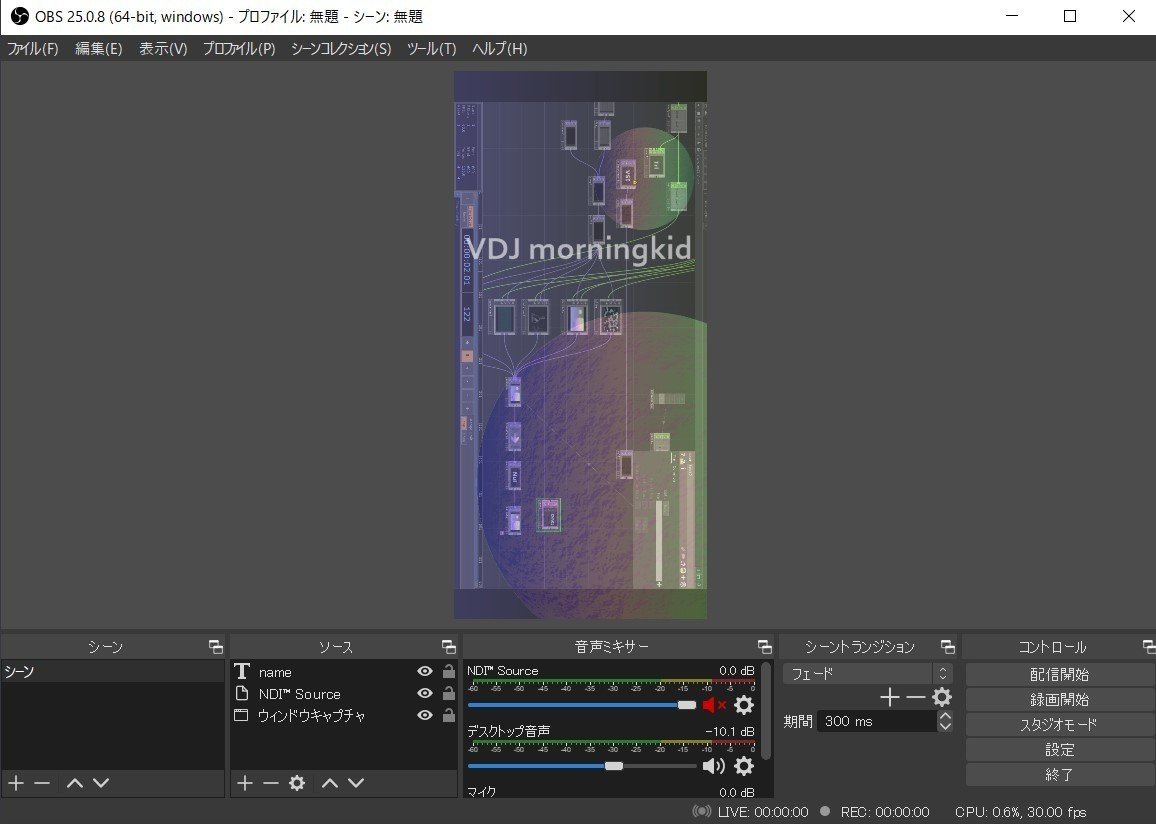Click the NDI Source file icon

pyautogui.click(x=242, y=694)
